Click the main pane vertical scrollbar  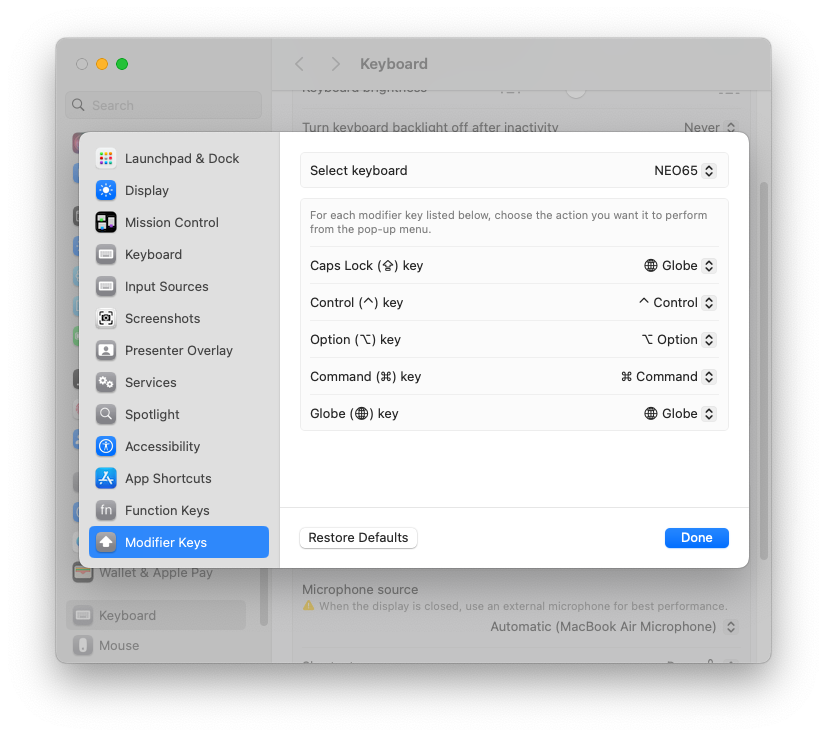[763, 371]
